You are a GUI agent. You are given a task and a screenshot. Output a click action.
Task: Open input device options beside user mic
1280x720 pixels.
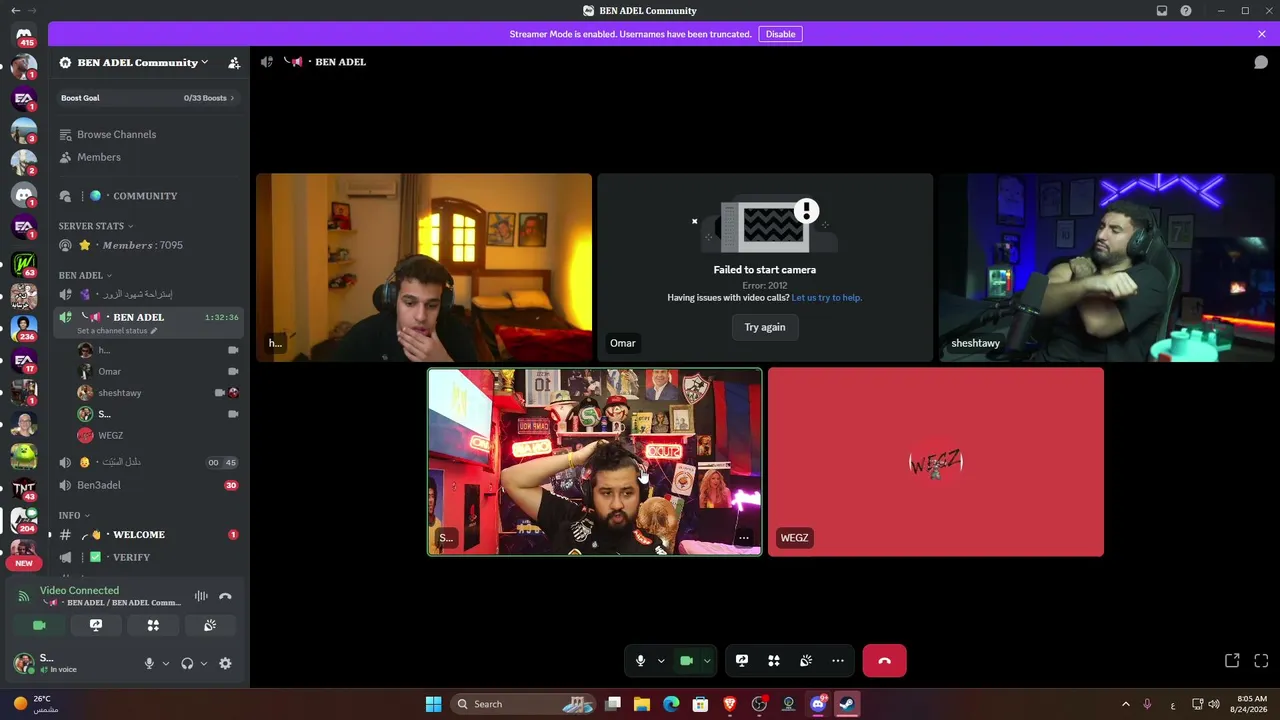click(166, 663)
